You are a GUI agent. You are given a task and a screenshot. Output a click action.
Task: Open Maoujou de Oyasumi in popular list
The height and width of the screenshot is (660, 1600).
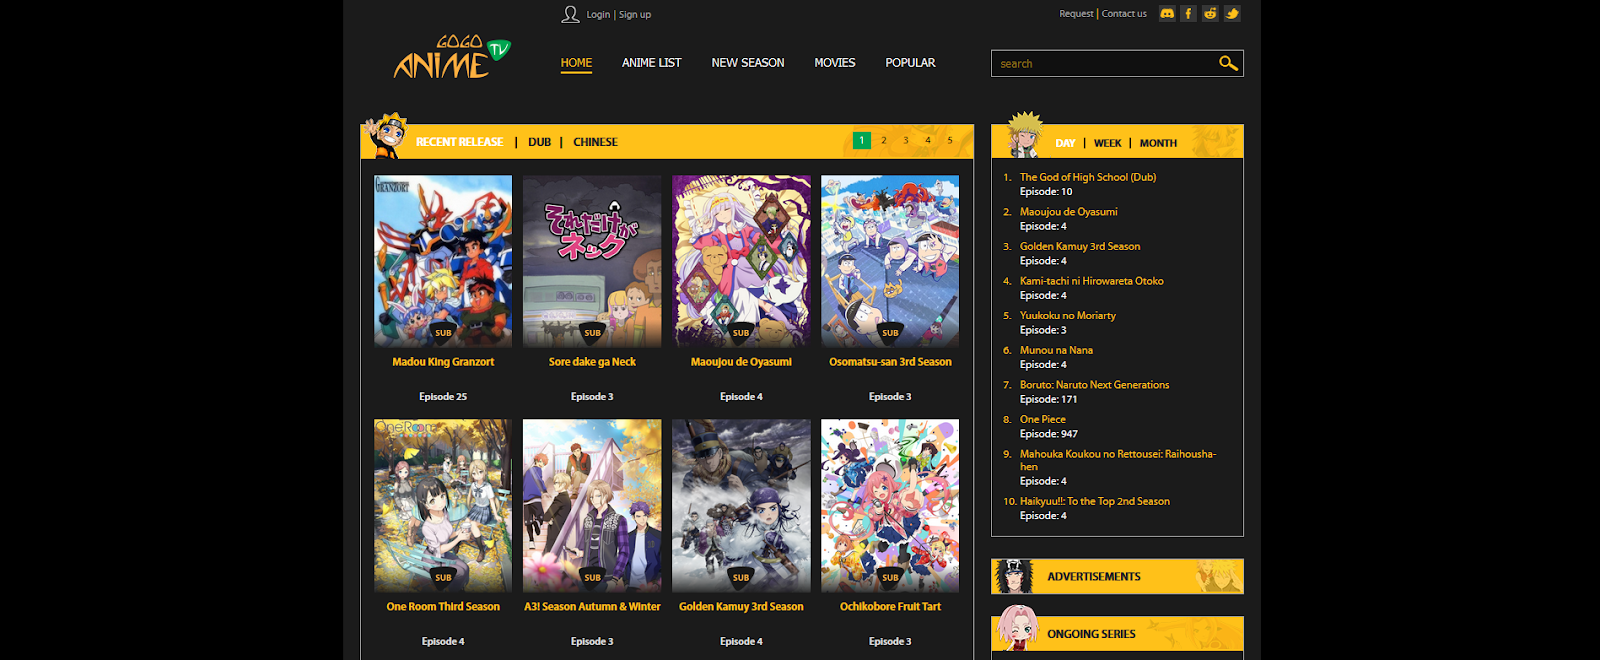[x=1068, y=212]
